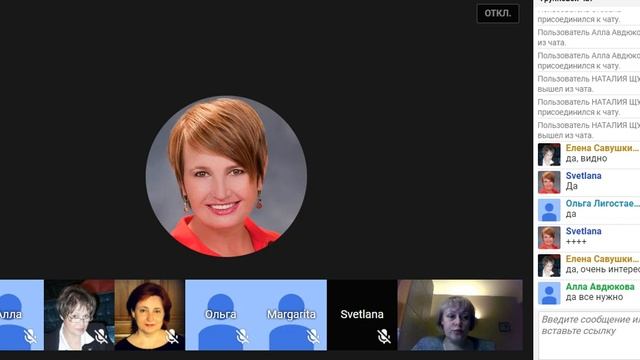Click the message 'да, очень интерес'
Viewport: 640px width, 360px height.
click(x=602, y=269)
